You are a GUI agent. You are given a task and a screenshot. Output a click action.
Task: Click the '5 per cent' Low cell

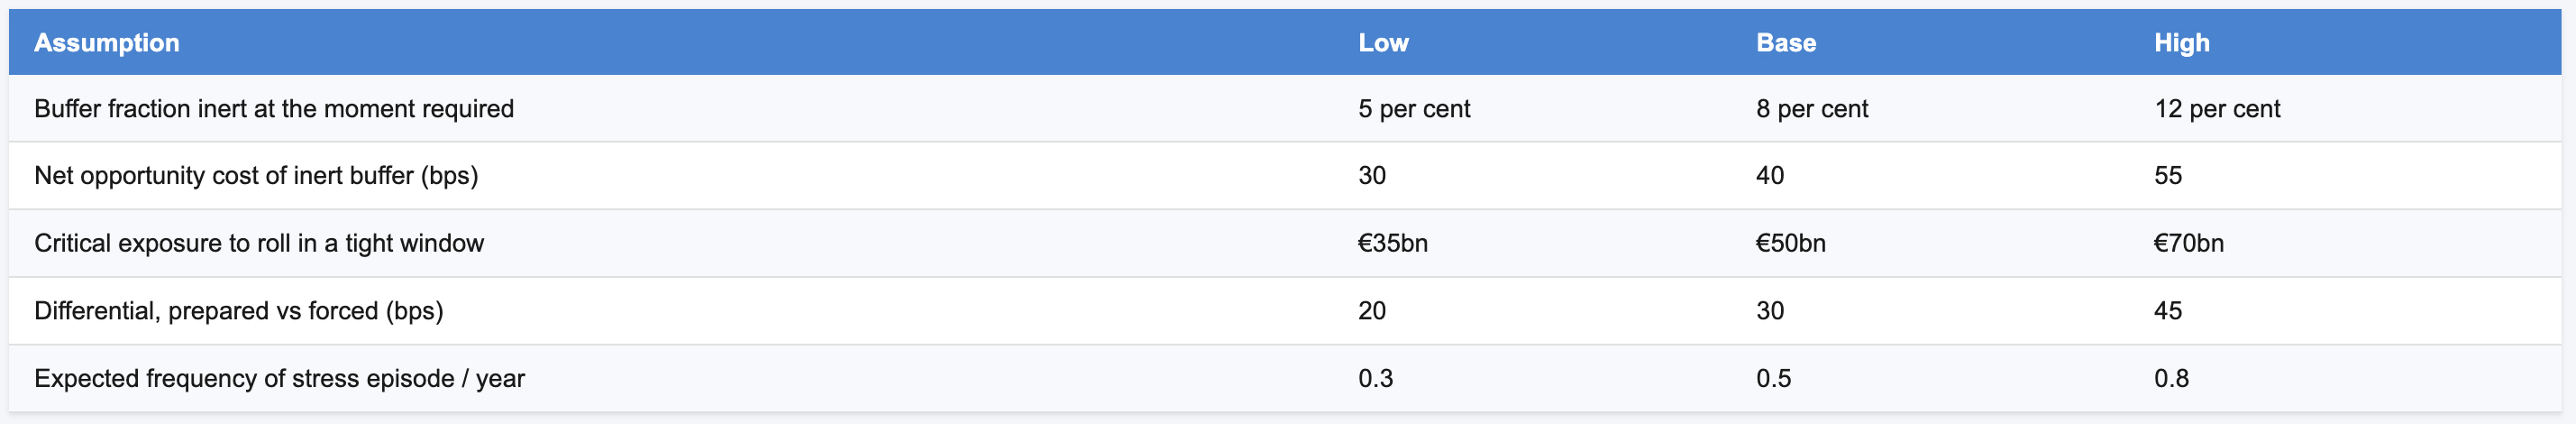click(1414, 109)
